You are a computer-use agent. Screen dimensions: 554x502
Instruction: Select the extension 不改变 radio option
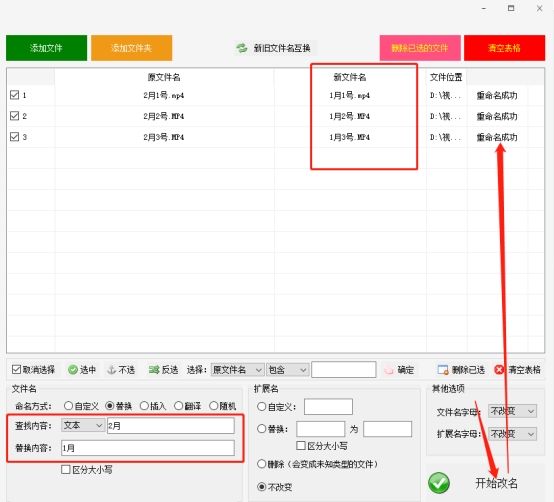click(x=261, y=487)
